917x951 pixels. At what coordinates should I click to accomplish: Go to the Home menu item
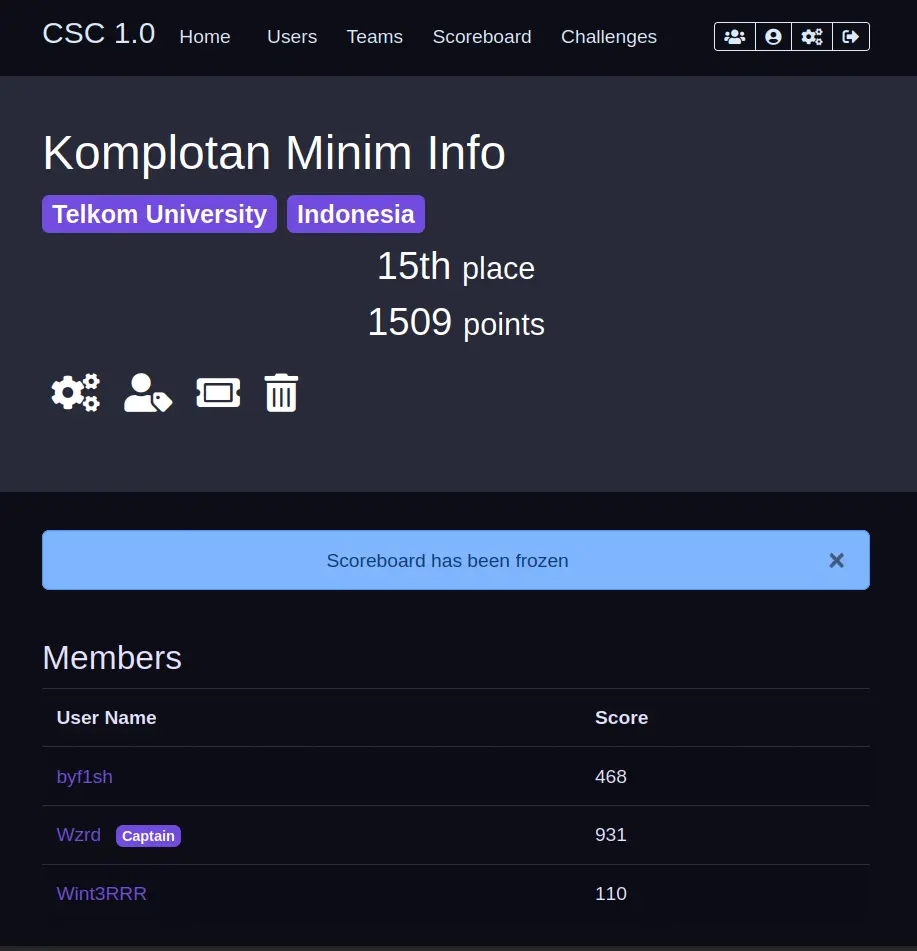205,37
